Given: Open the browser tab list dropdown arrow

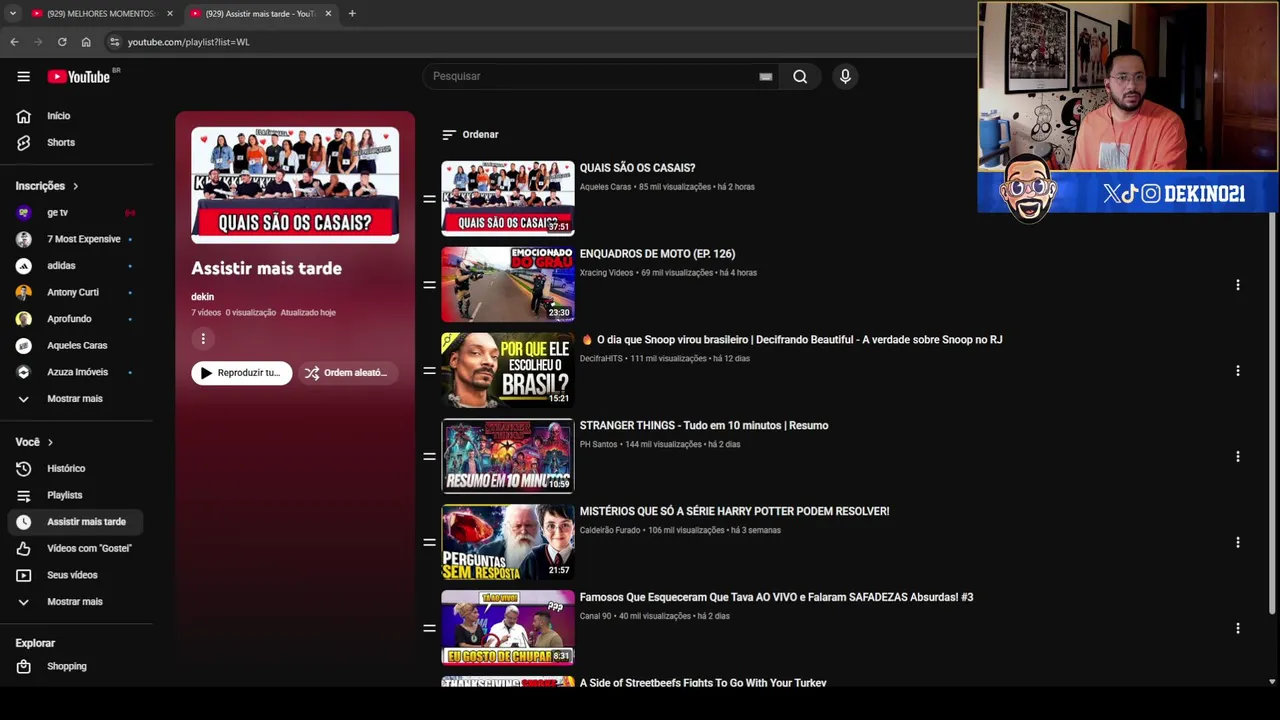Looking at the screenshot, I should click(12, 13).
